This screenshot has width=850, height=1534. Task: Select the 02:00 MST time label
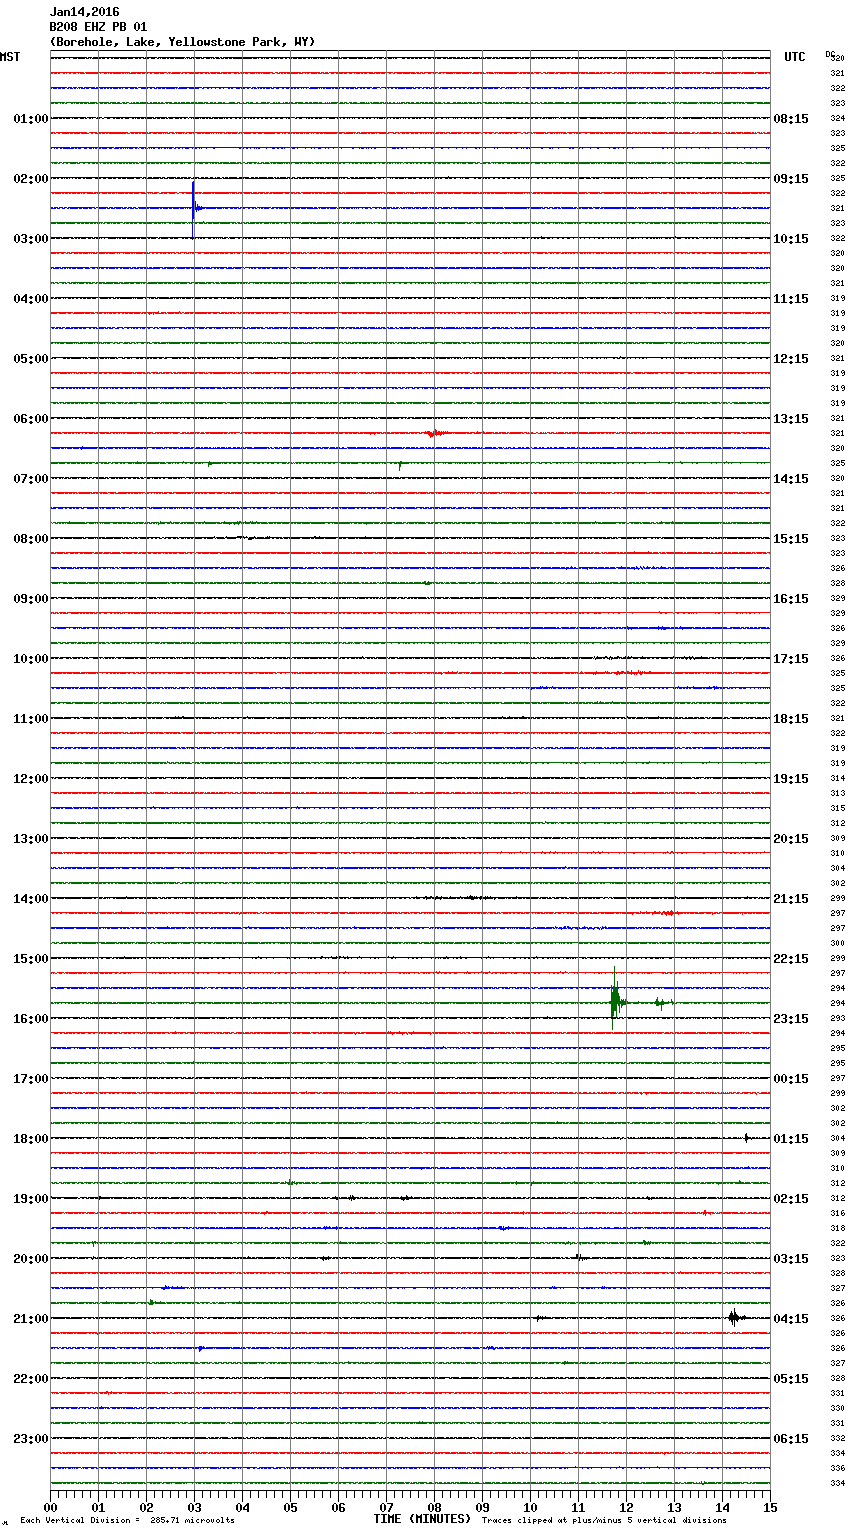(x=31, y=179)
